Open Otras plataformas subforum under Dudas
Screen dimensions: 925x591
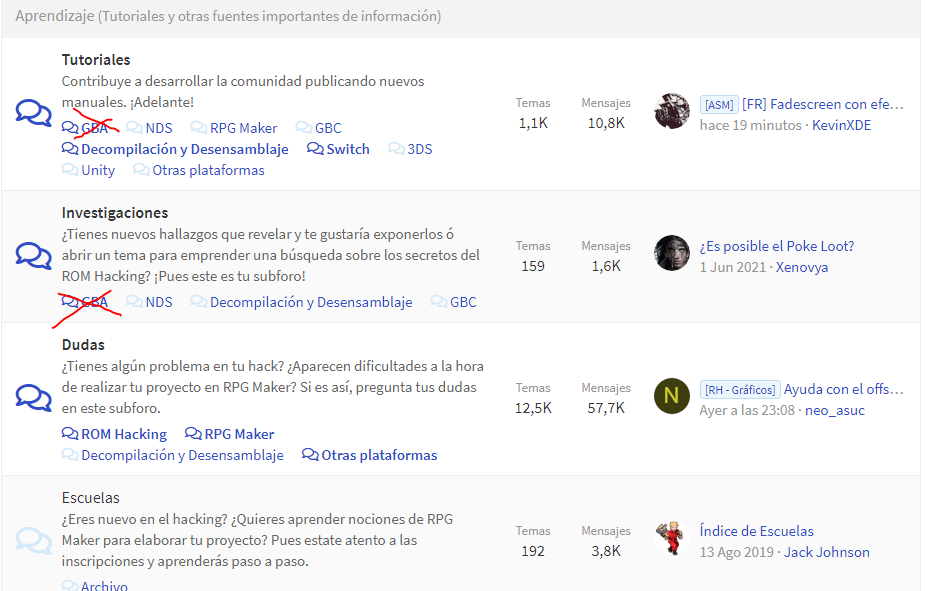tap(378, 455)
